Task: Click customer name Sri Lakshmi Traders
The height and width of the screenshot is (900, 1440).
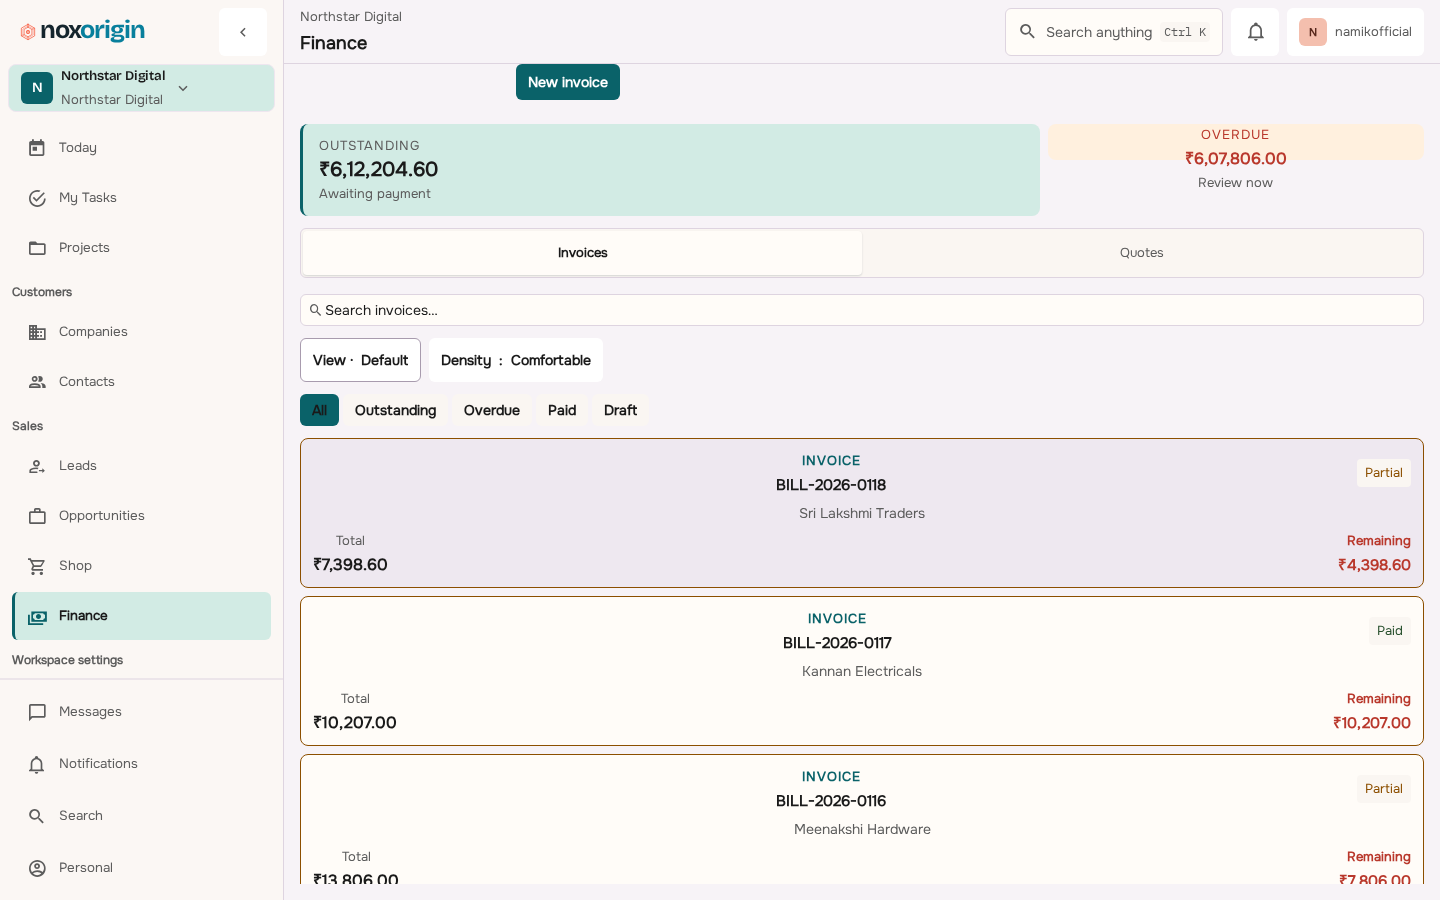Action: pos(862,513)
